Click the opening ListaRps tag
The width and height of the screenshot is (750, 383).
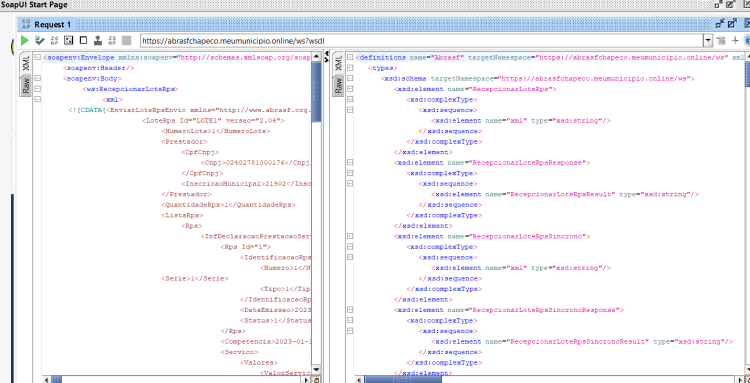tap(182, 215)
